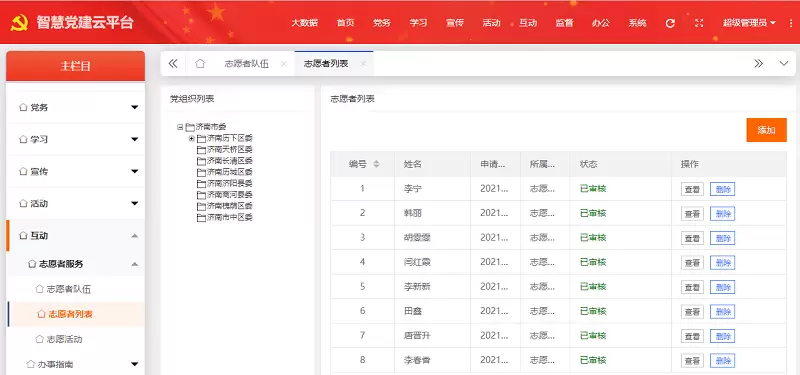The height and width of the screenshot is (375, 800).
Task: Open 办公 in the top navigation
Action: [601, 23]
